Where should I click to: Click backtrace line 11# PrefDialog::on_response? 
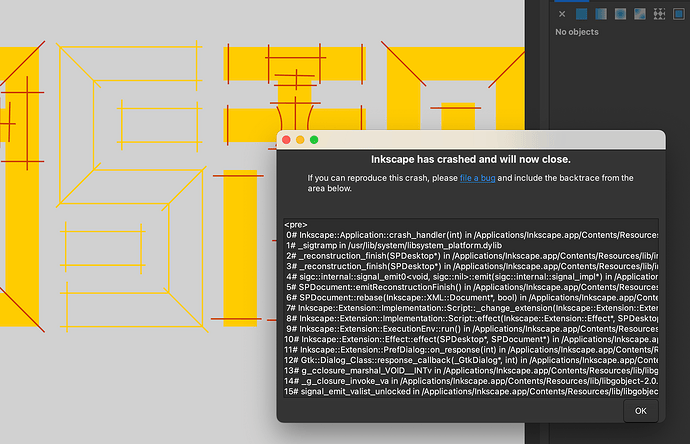pyautogui.click(x=471, y=350)
